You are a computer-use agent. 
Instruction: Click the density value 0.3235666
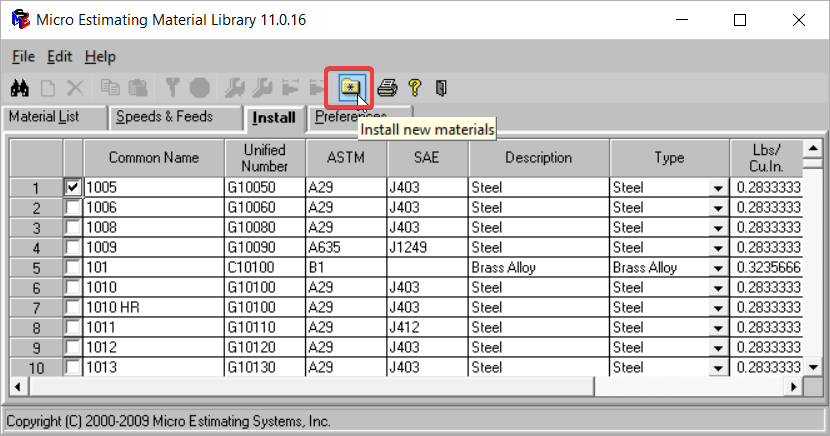click(x=766, y=267)
